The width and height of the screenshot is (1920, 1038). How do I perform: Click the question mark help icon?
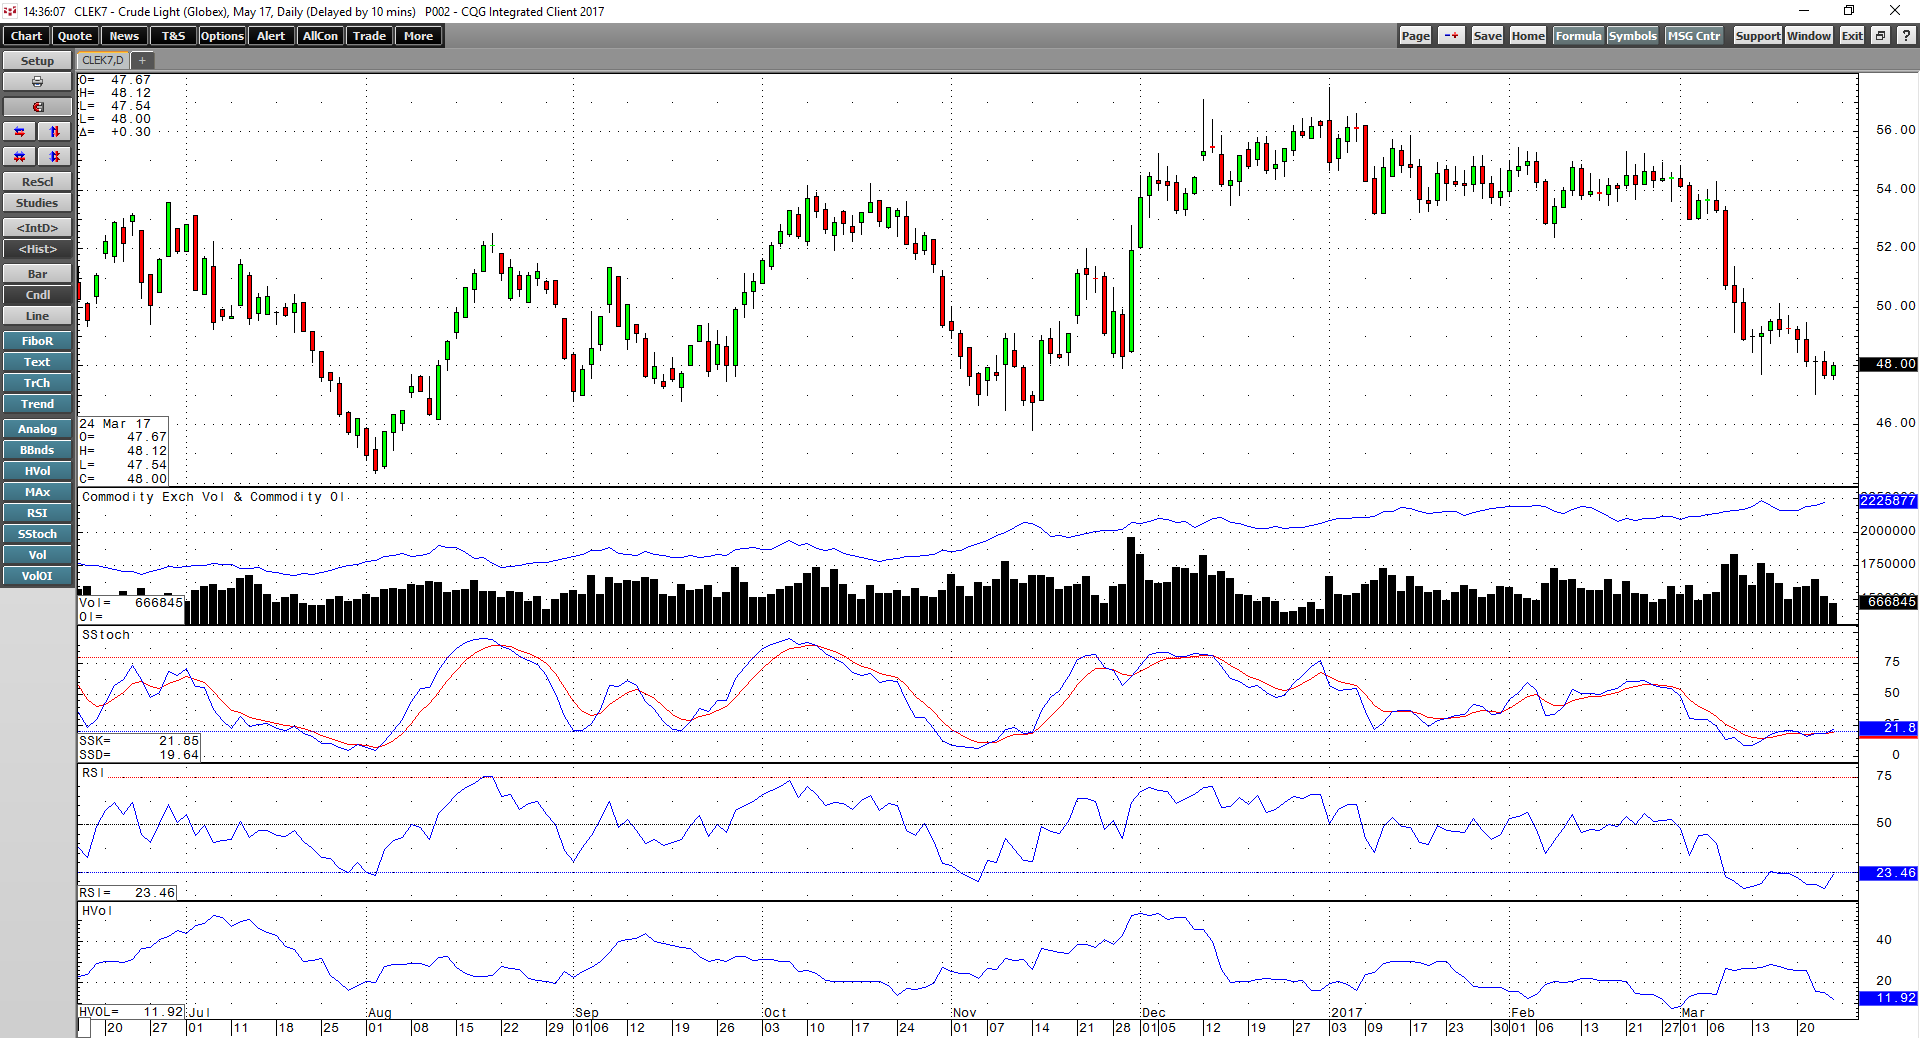1906,36
